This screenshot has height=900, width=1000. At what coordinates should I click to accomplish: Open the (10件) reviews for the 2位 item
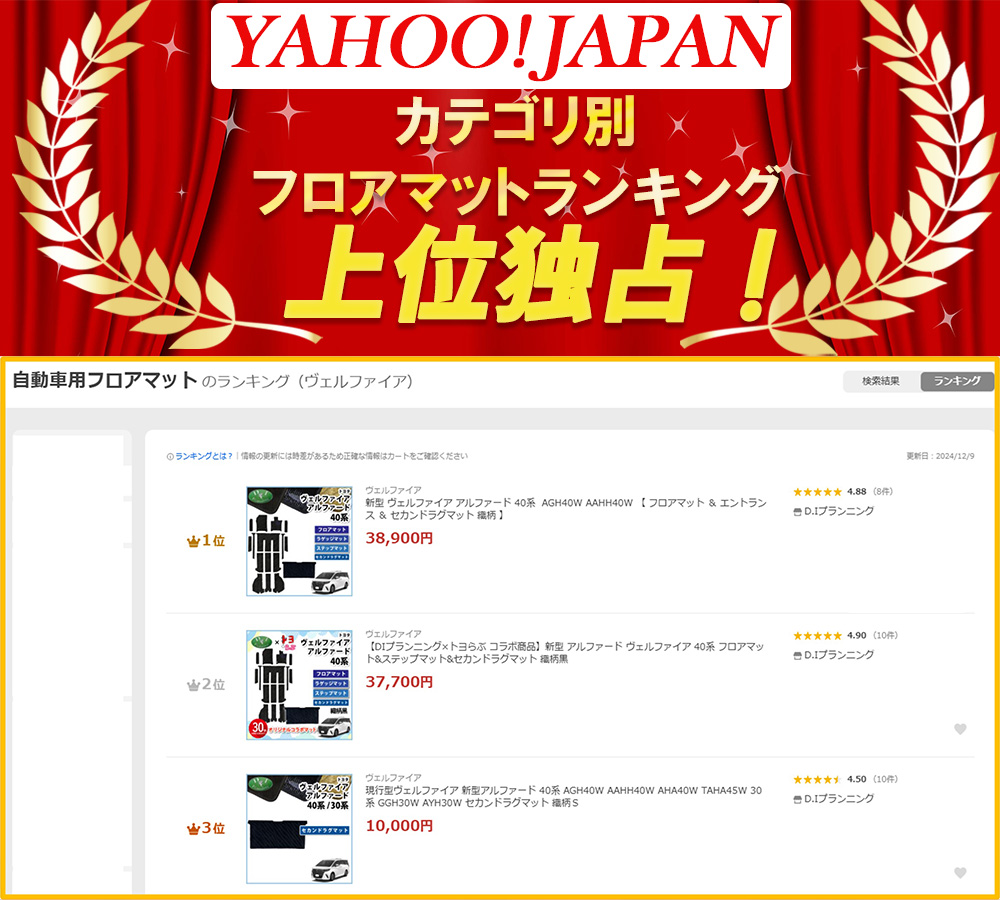coord(885,636)
